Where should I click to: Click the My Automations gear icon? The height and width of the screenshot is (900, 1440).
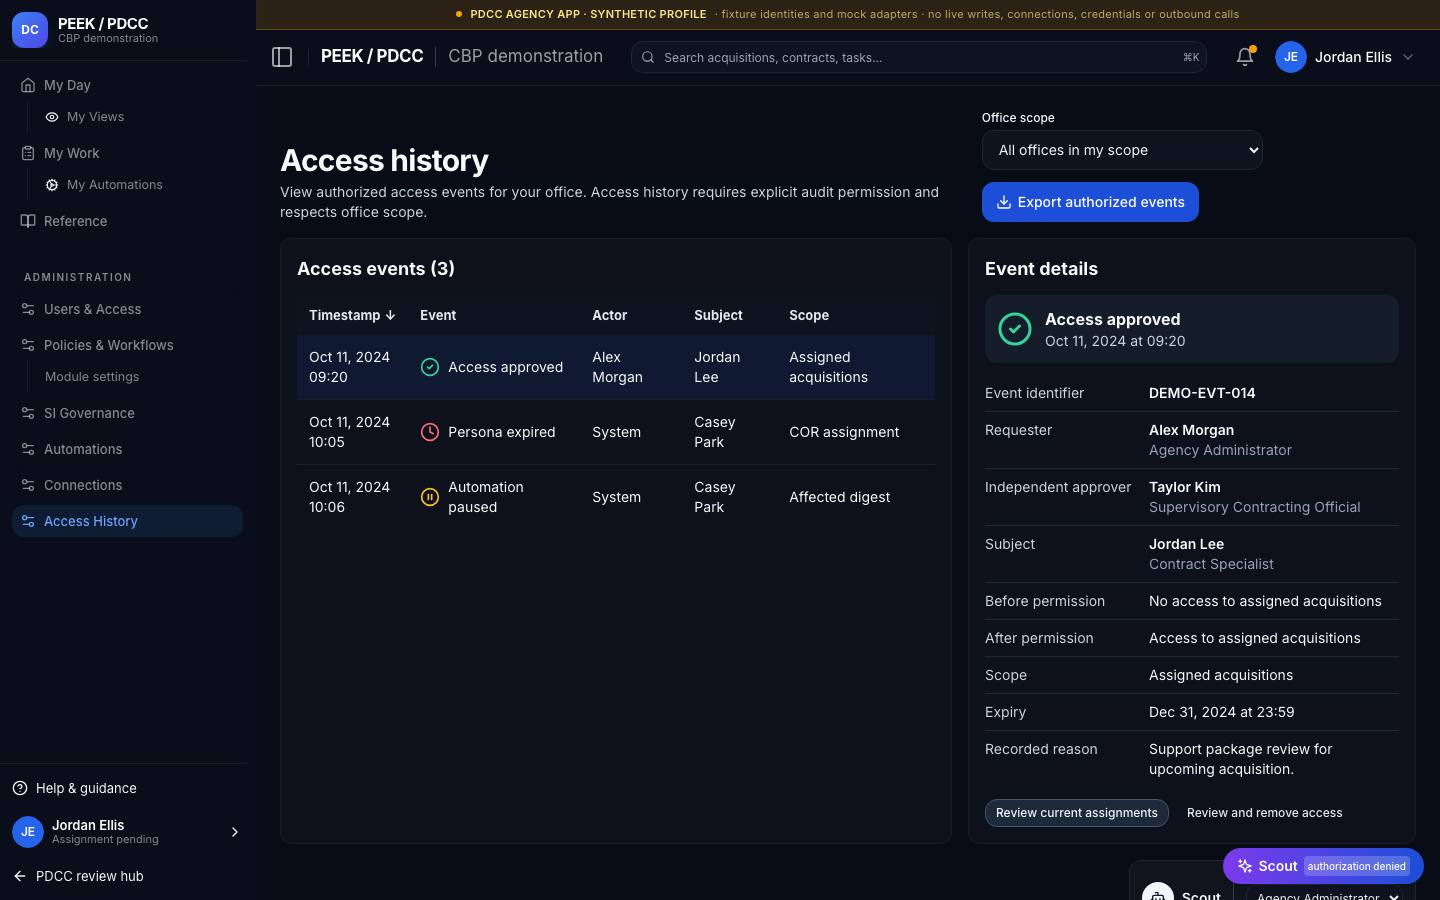point(52,185)
